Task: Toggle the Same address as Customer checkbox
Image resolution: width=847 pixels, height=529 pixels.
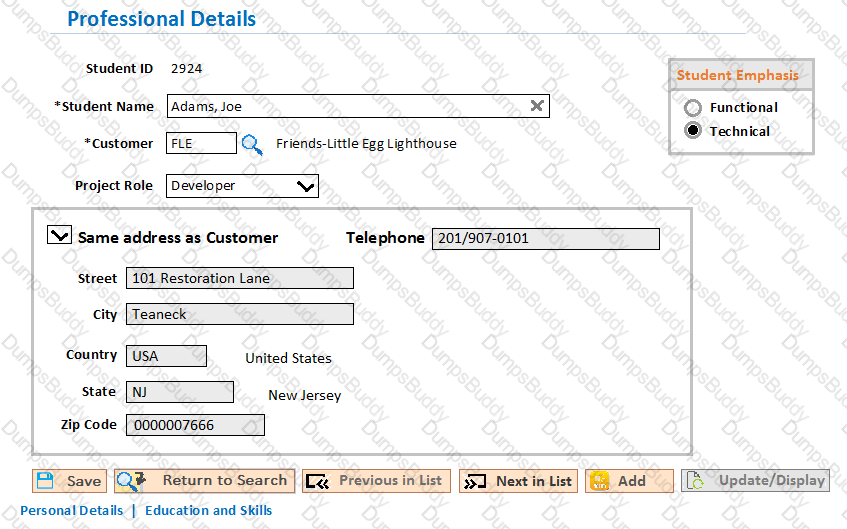Action: [59, 235]
